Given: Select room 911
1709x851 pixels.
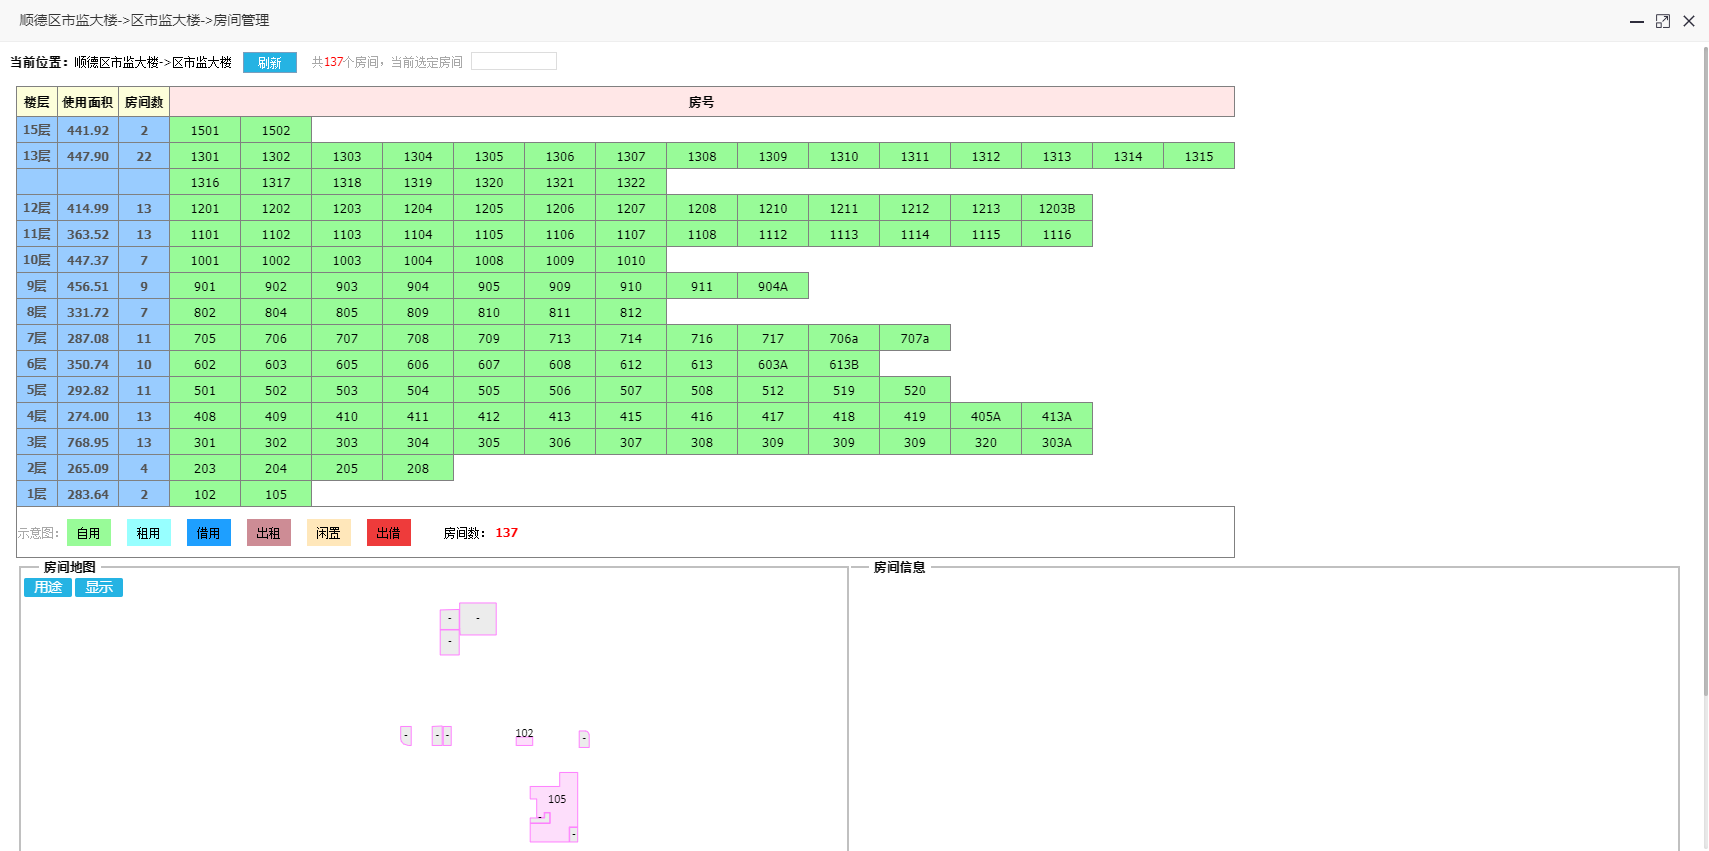Looking at the screenshot, I should (x=702, y=286).
